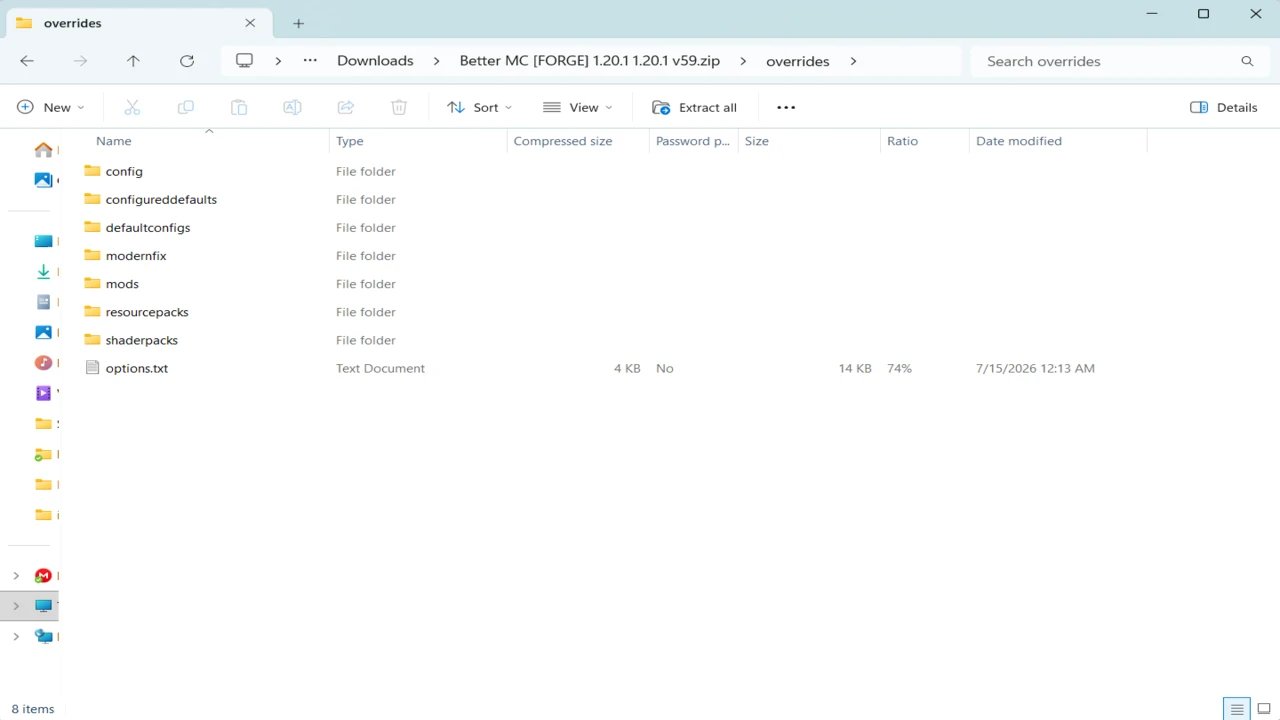This screenshot has width=1280, height=720.
Task: Select the resourcepacks folder
Action: (136, 311)
